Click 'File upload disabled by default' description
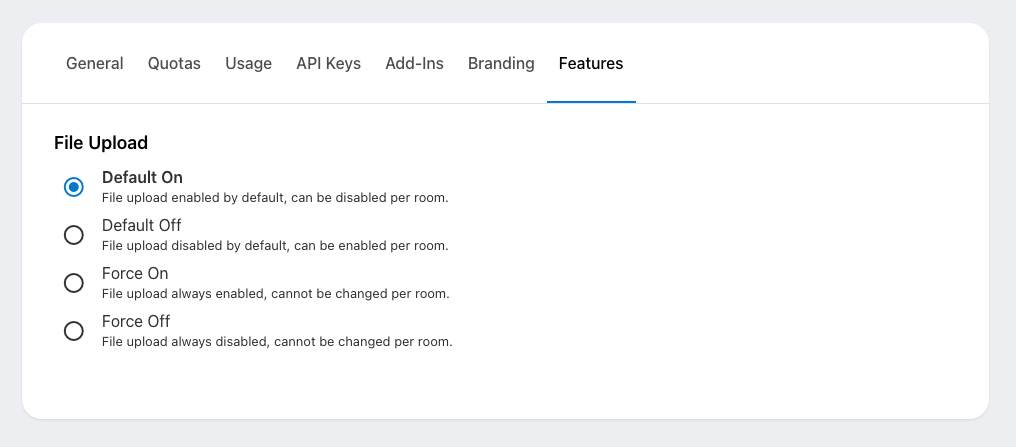1016x447 pixels. point(275,246)
